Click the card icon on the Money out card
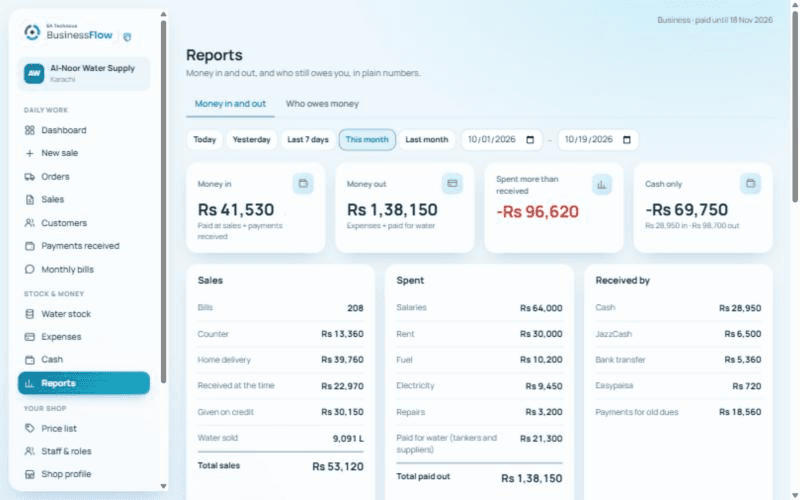Viewport: 800px width, 500px height. pyautogui.click(x=452, y=183)
